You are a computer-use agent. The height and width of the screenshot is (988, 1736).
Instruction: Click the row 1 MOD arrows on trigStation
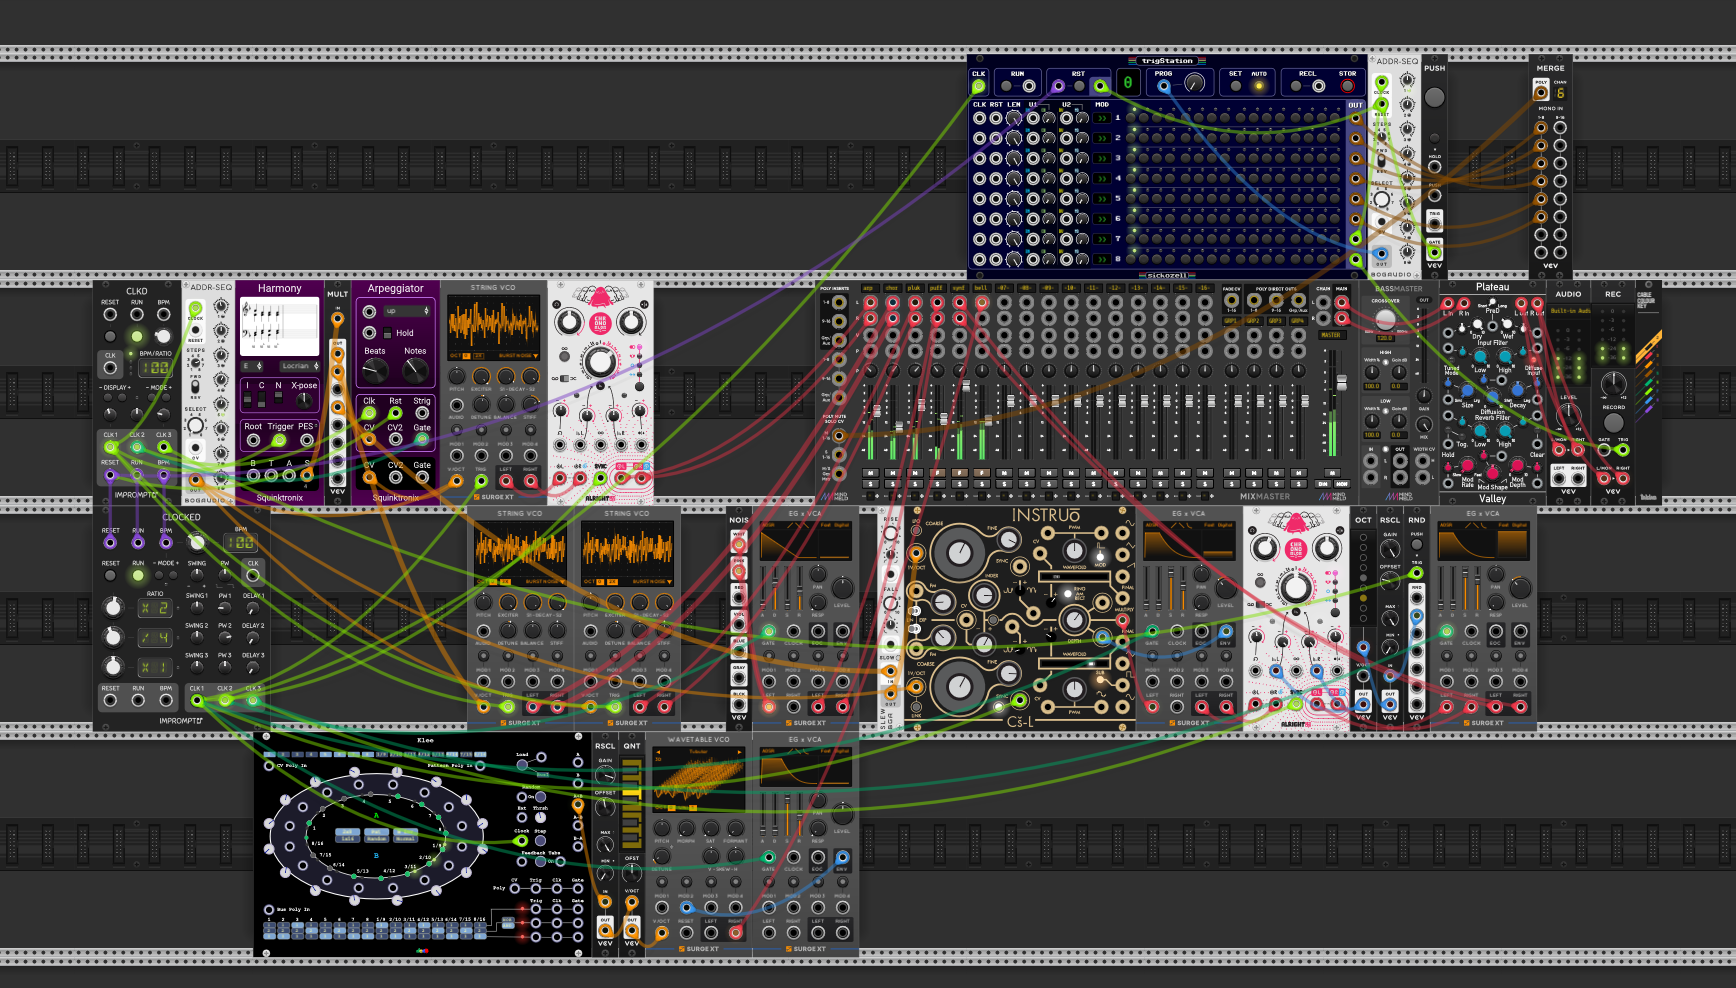[x=1102, y=118]
